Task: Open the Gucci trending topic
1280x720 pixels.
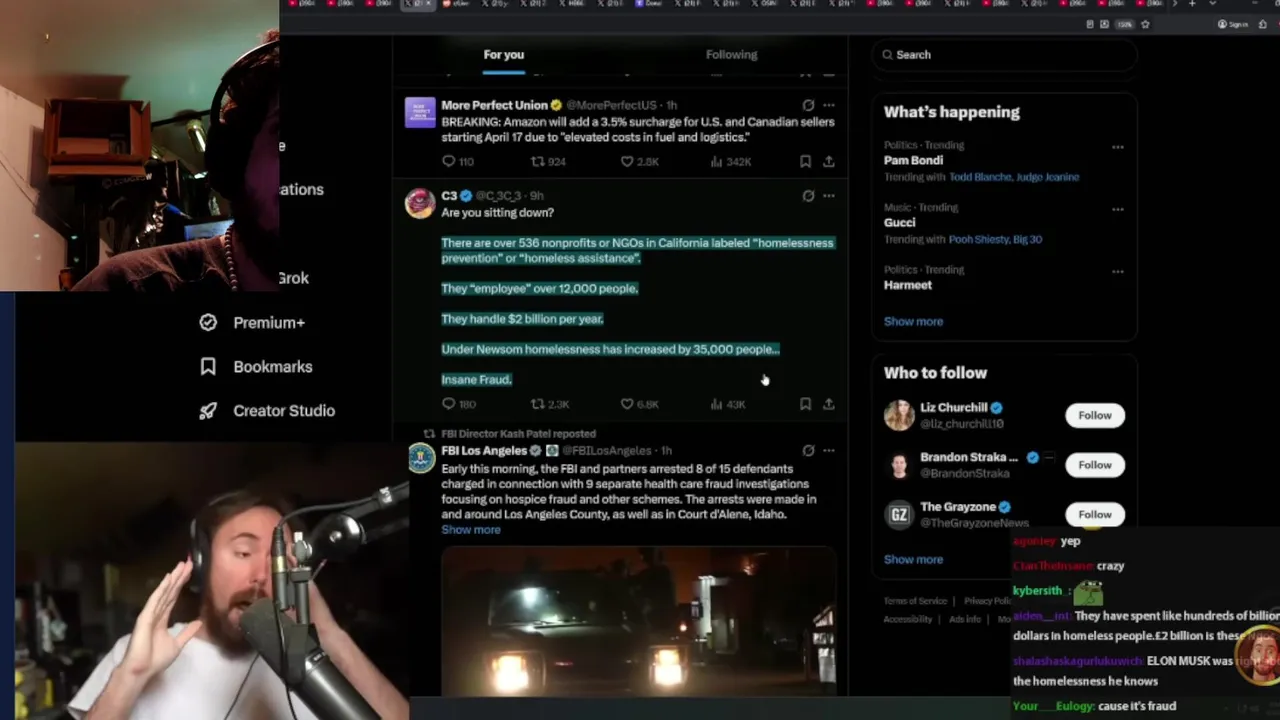Action: tap(899, 223)
